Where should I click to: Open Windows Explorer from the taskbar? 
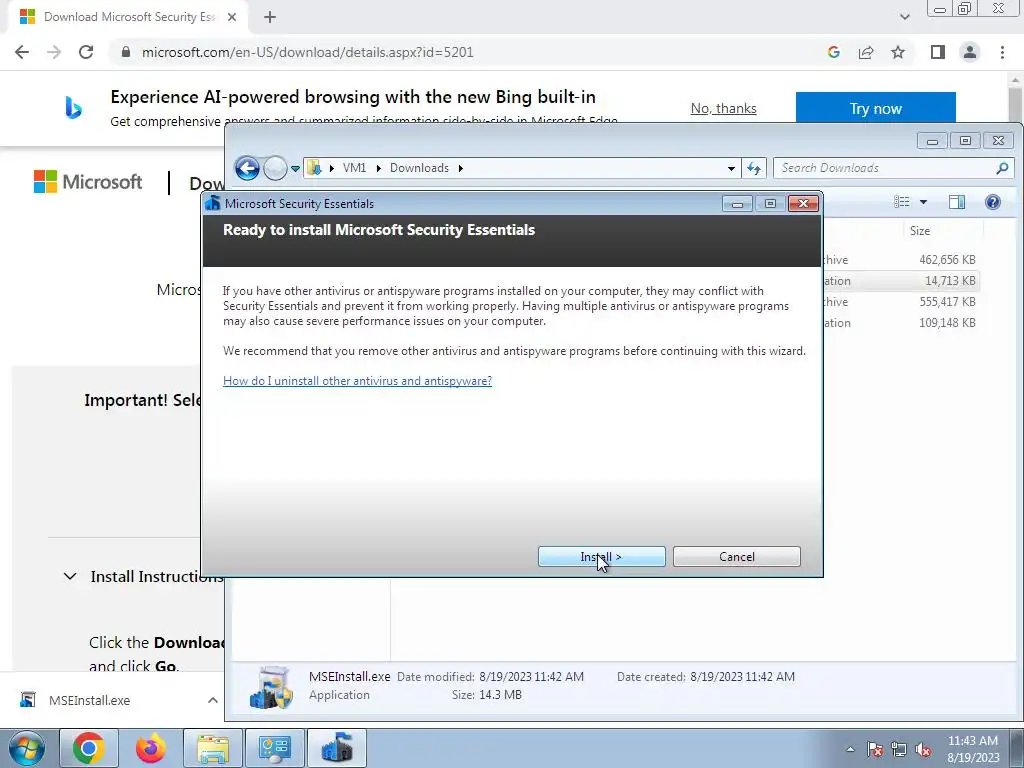pyautogui.click(x=213, y=748)
